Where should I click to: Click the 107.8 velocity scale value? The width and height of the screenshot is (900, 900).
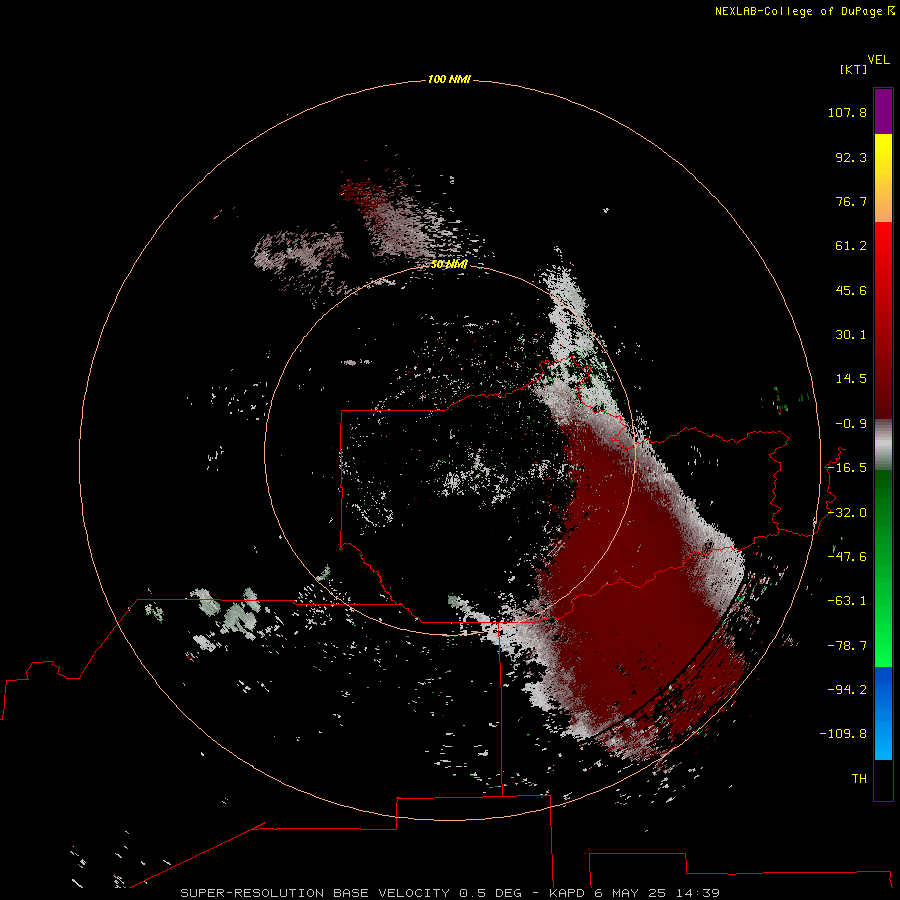(847, 112)
